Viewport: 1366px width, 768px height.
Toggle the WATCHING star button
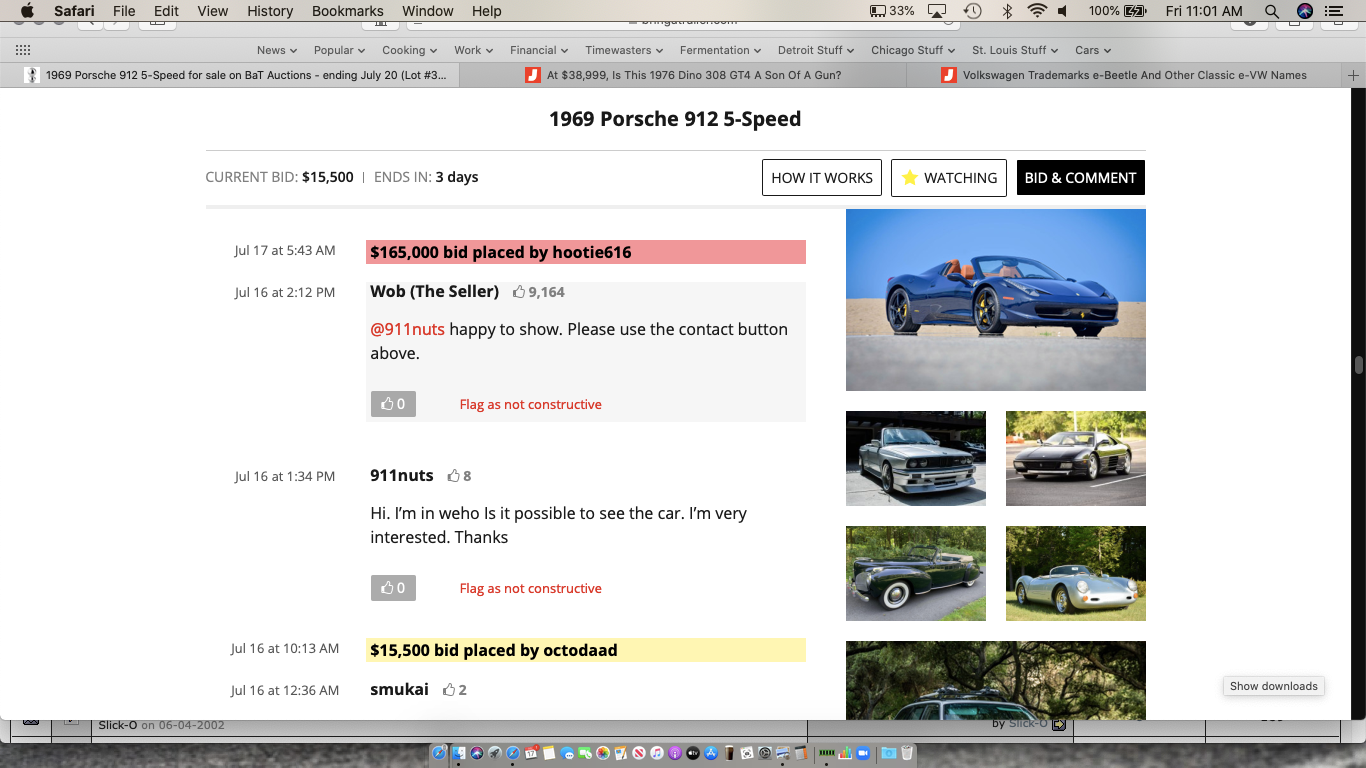click(x=949, y=177)
